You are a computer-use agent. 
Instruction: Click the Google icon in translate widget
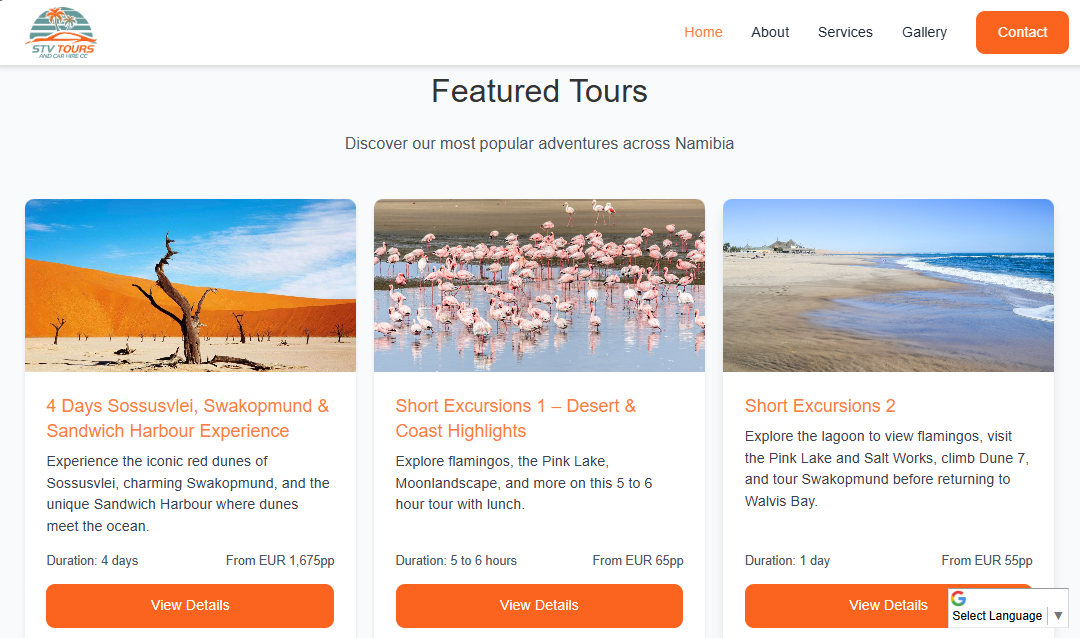click(959, 599)
